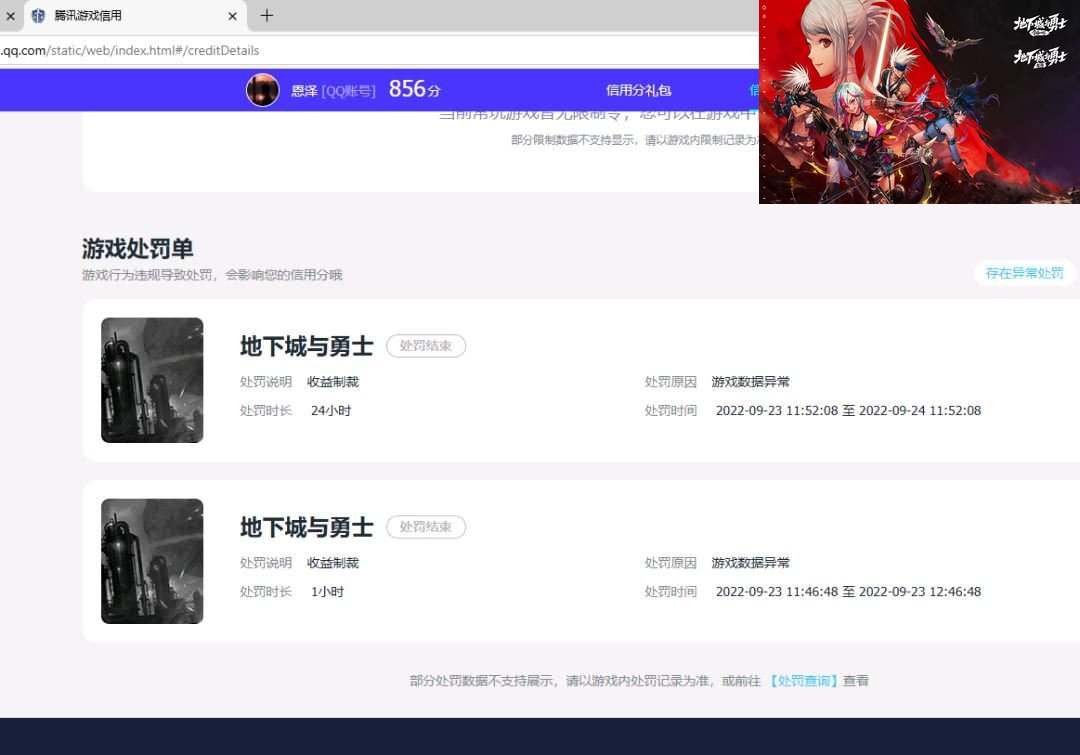
Task: Click penalty time 2022-09-23 11:52:08 至 2022-09-24 11:52:08
Action: [848, 411]
